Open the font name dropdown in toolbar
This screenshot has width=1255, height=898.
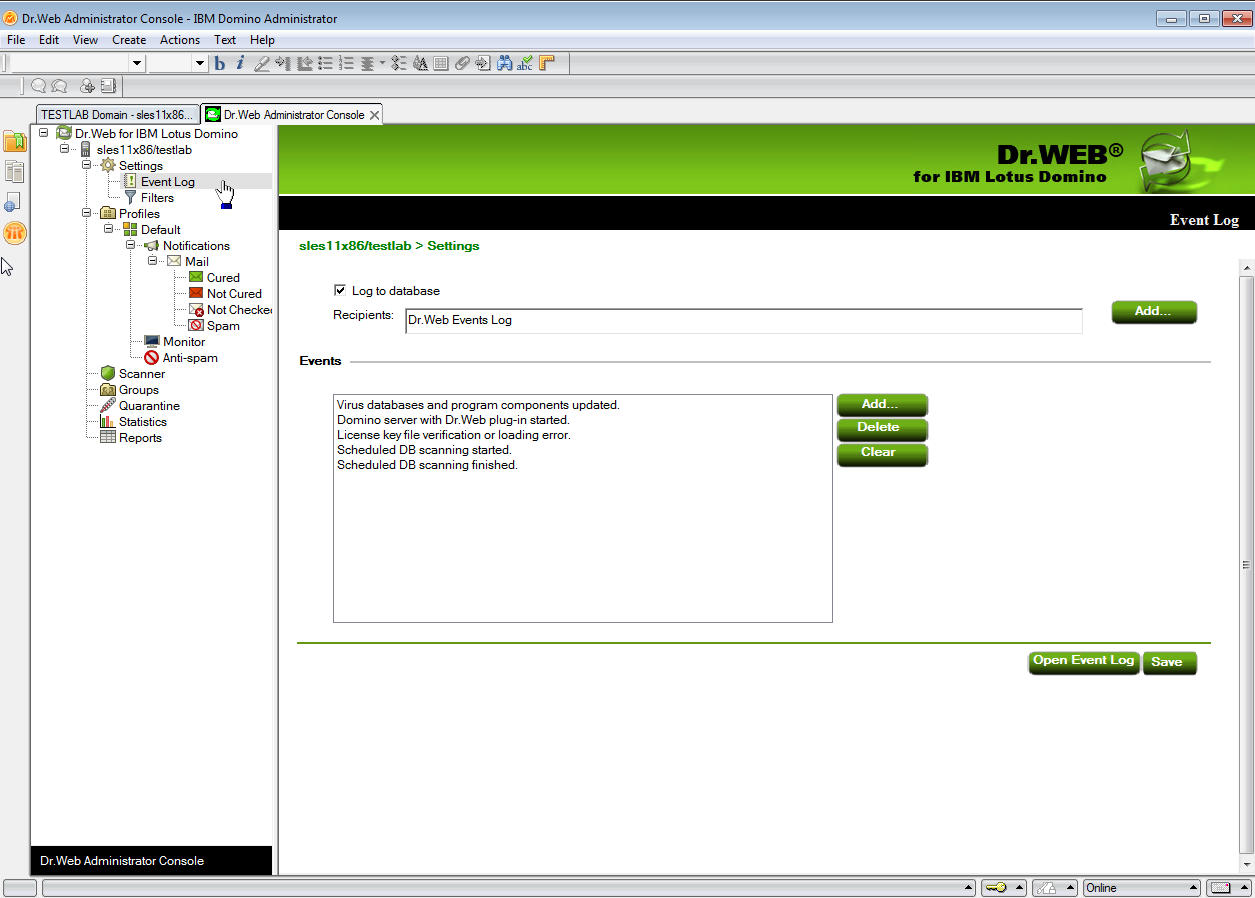138,63
